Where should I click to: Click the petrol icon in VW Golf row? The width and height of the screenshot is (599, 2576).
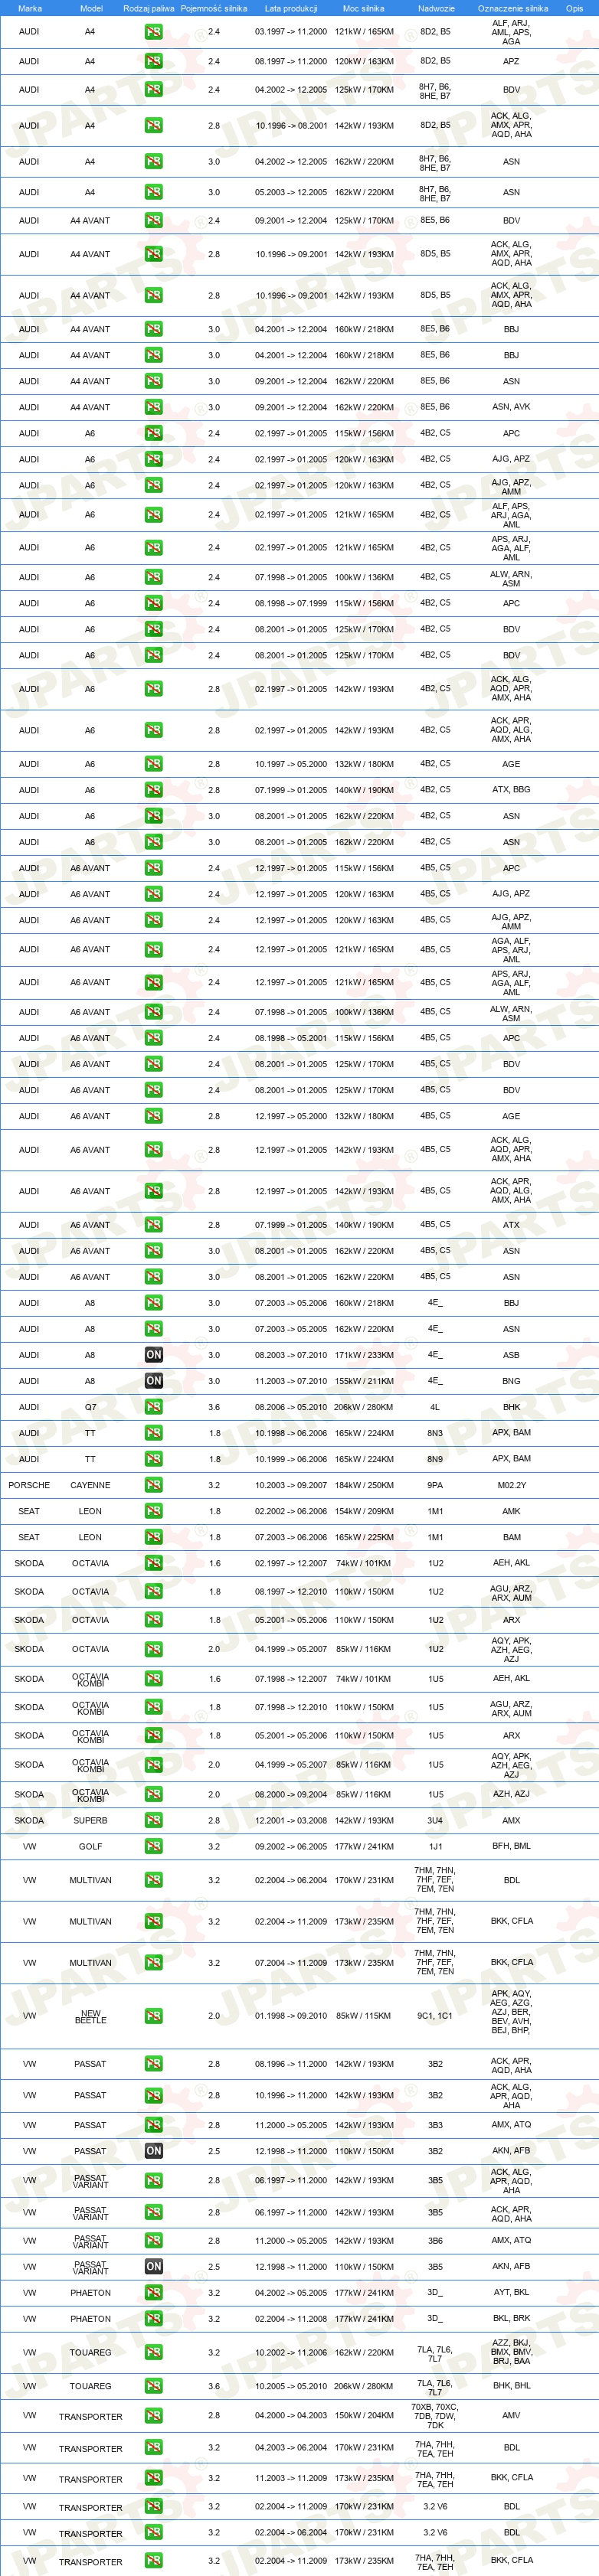153,1846
